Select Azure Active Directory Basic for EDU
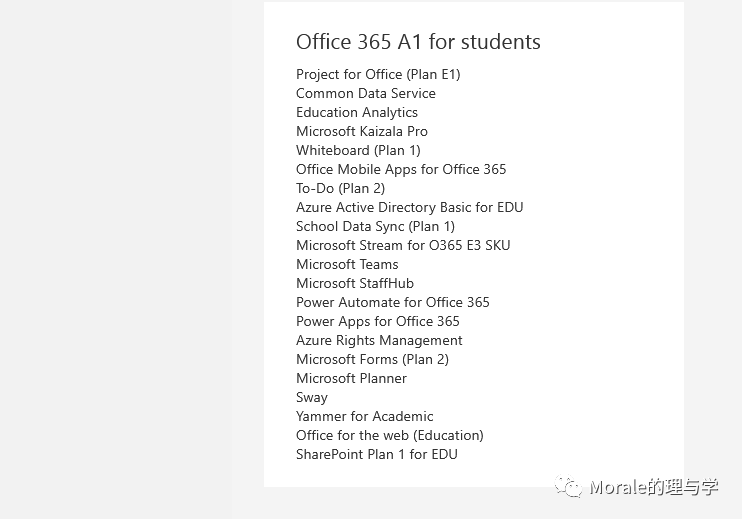Screen dimensions: 742x519 tap(410, 207)
